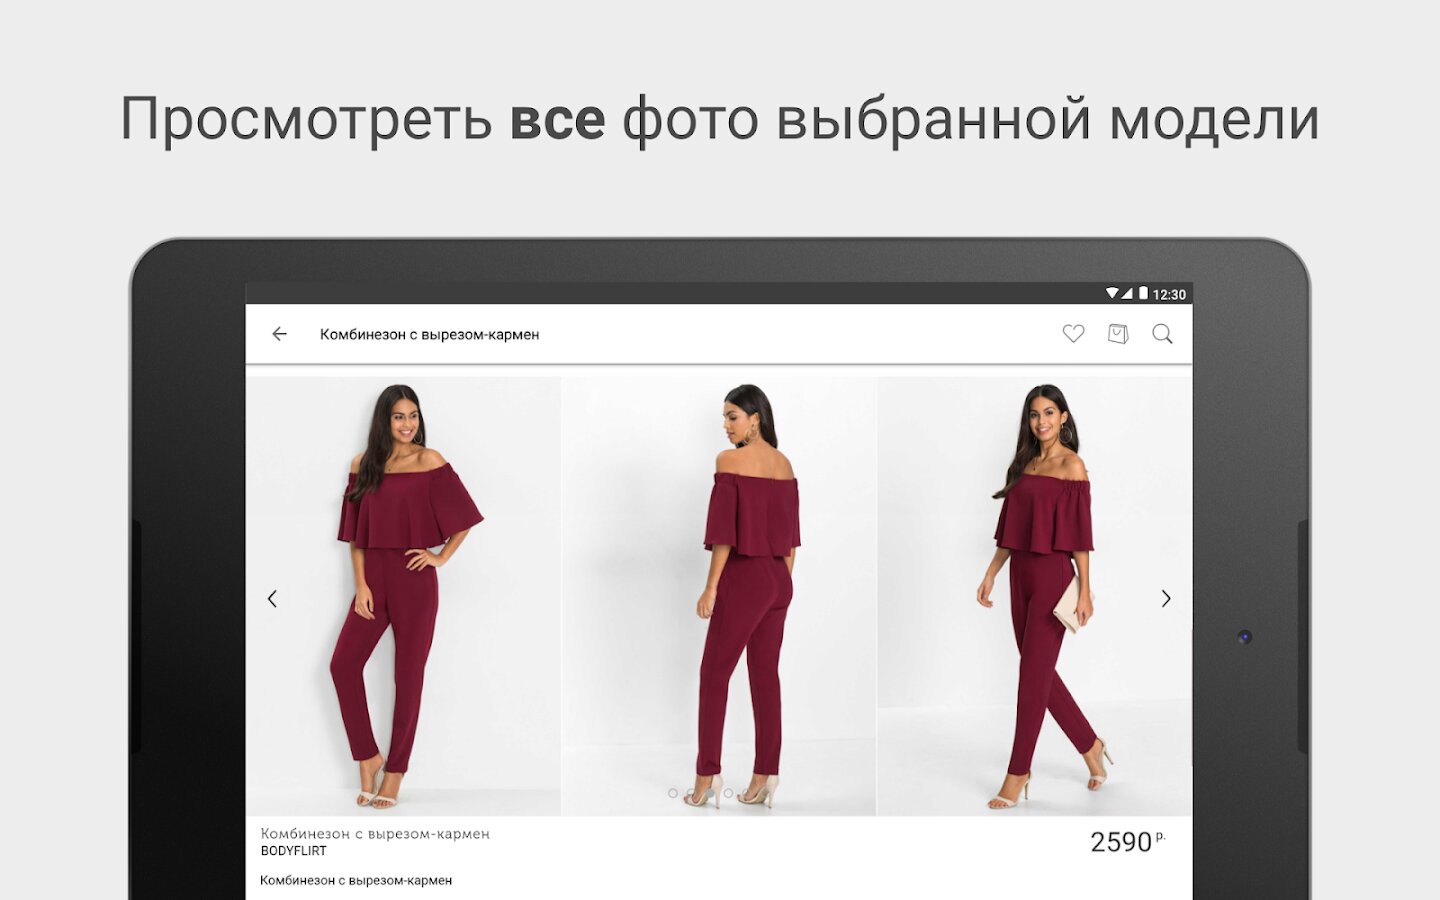Add item to favorites with heart icon

[x=1073, y=334]
